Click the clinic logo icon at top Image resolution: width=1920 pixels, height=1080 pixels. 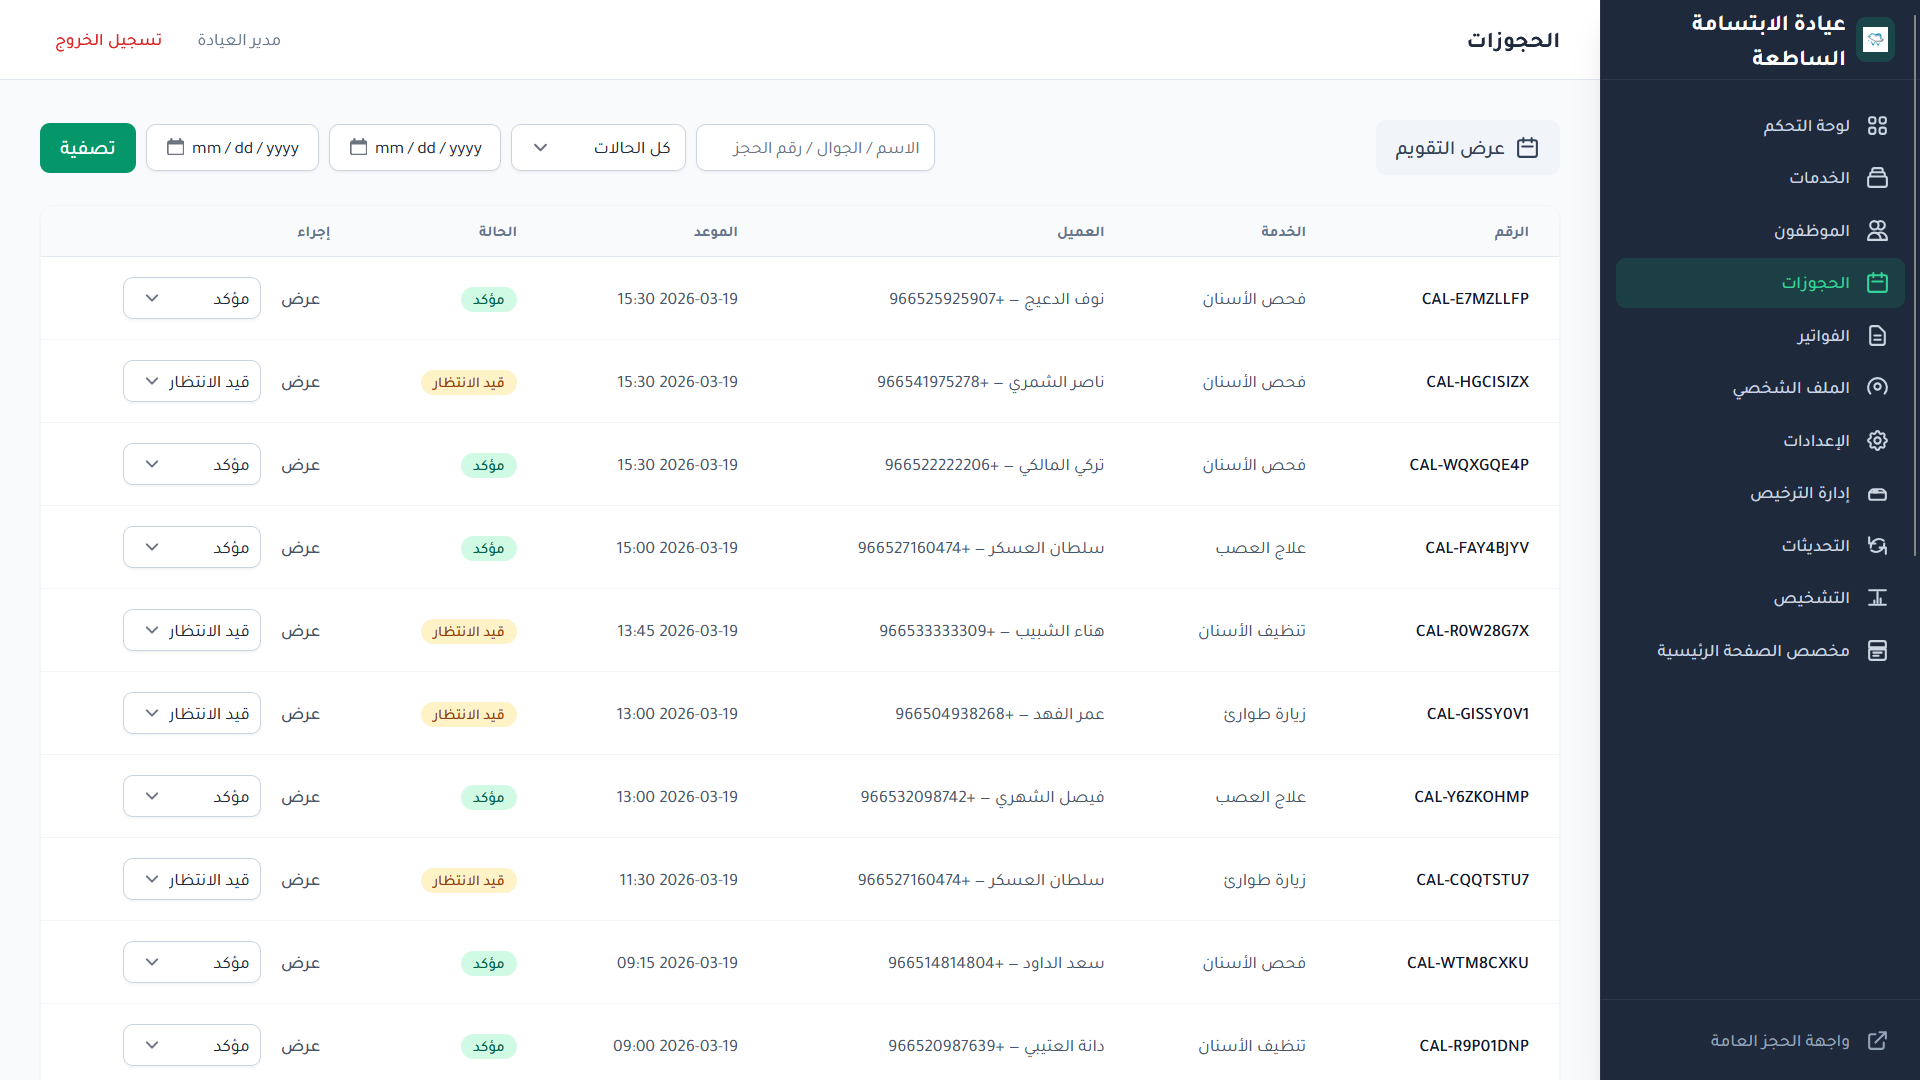click(1875, 40)
